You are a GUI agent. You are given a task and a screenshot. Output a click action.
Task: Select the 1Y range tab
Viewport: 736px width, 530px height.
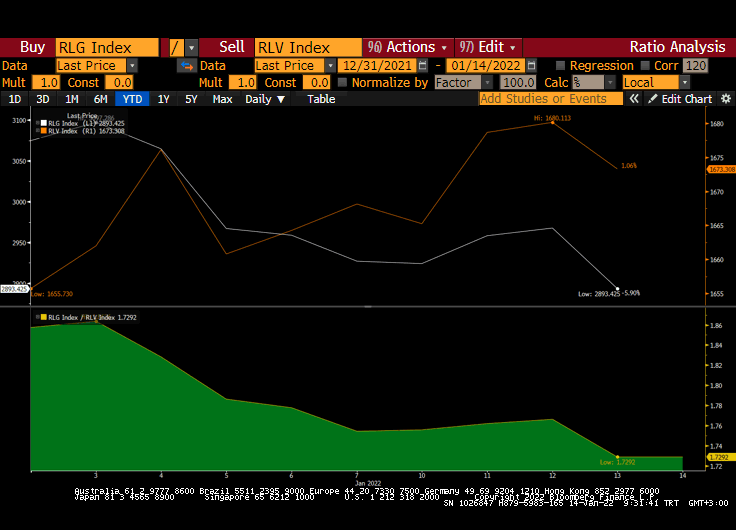pyautogui.click(x=163, y=99)
